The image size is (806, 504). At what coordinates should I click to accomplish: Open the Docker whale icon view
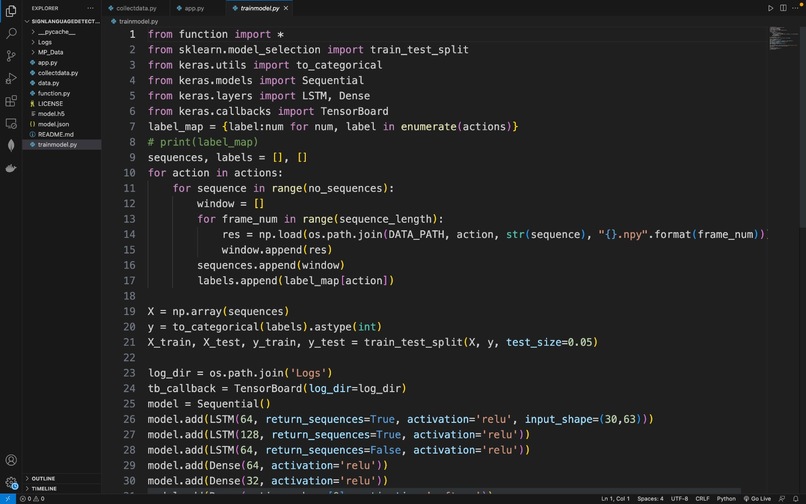tap(11, 168)
